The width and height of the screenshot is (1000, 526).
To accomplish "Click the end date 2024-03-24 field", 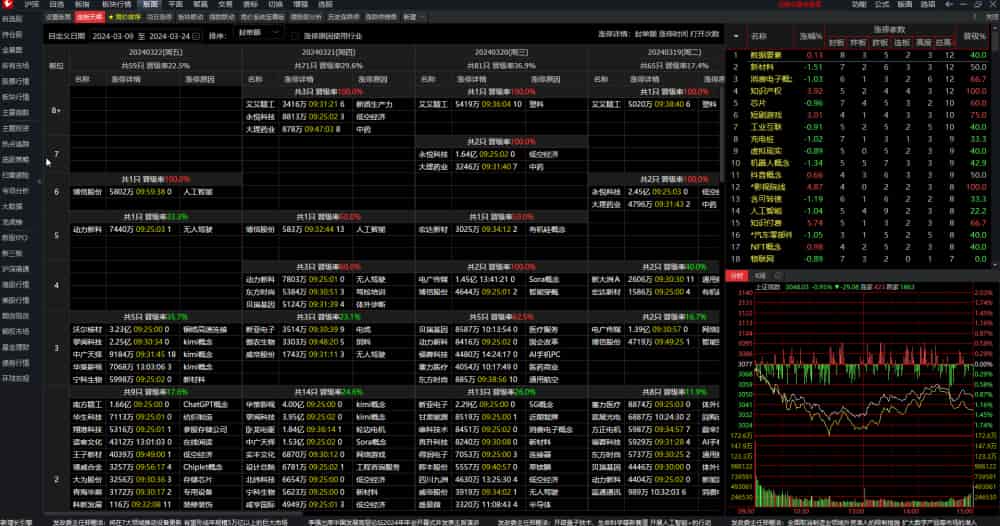I will point(170,36).
